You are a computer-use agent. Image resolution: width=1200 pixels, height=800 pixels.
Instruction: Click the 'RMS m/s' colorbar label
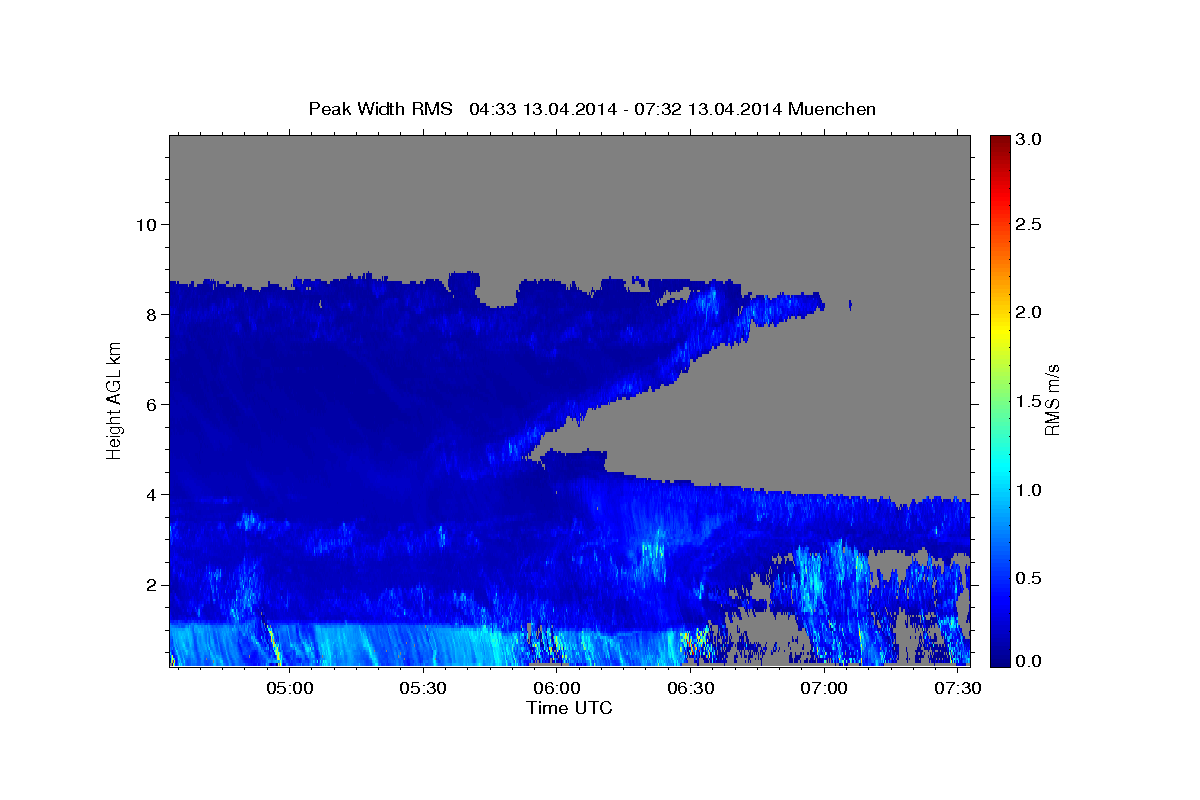[1052, 401]
